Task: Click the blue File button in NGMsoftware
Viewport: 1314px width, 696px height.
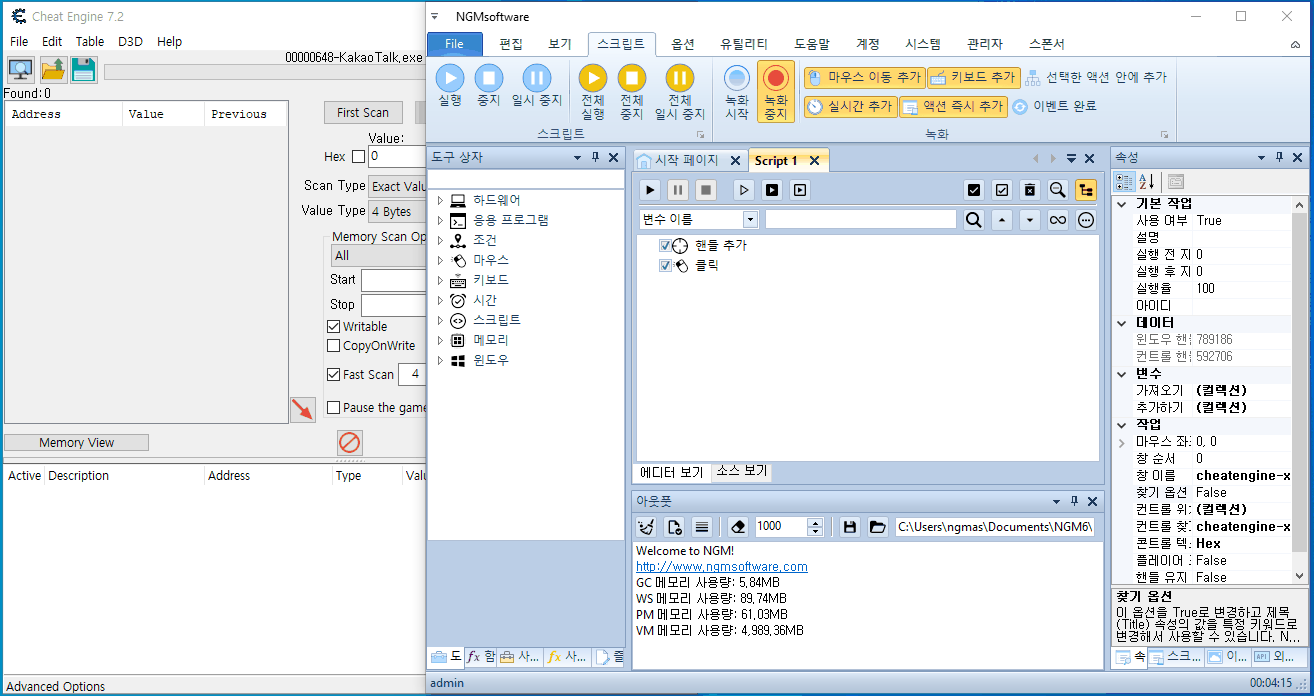Action: click(454, 44)
